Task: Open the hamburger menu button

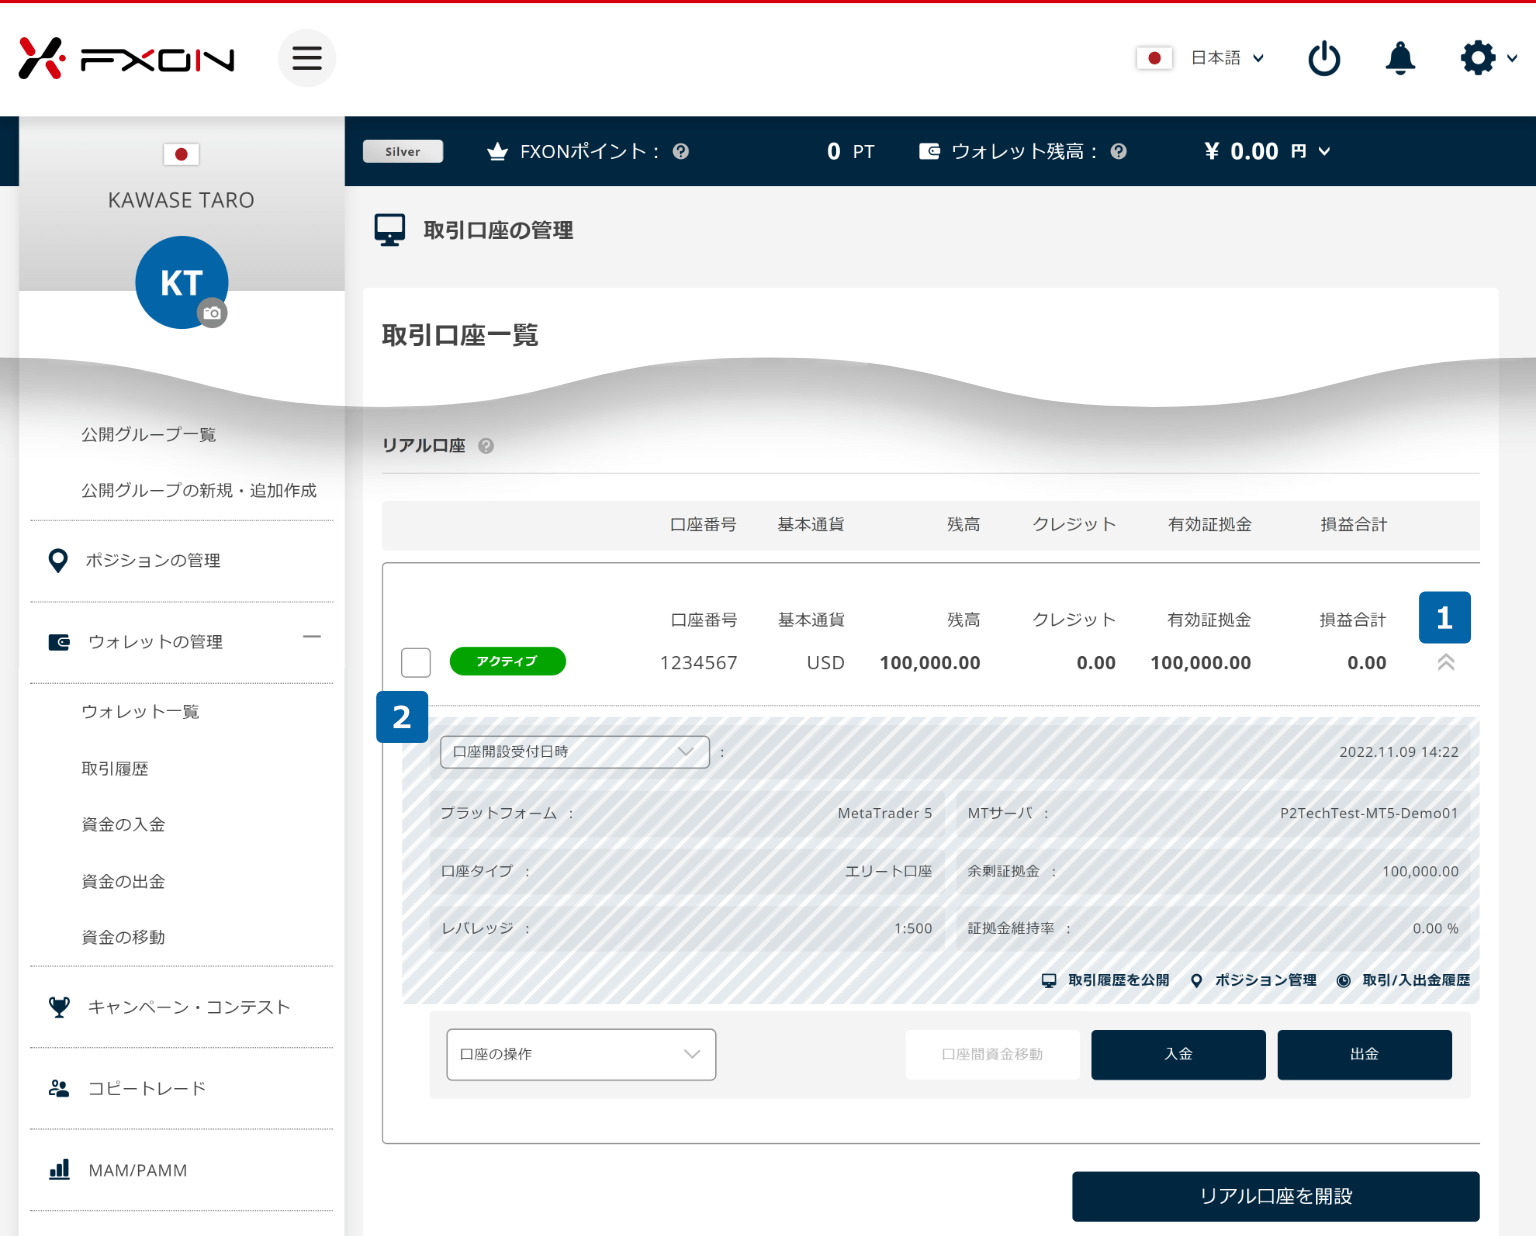Action: (307, 58)
